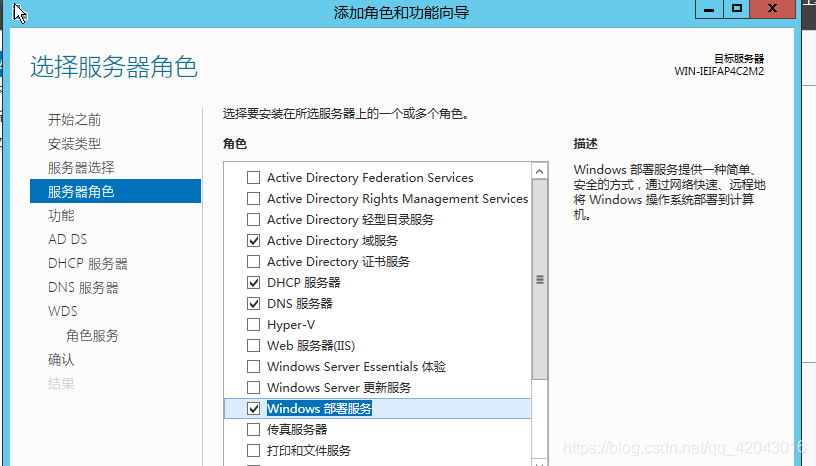Open AD DS wizard step
Image resolution: width=816 pixels, height=466 pixels.
[68, 240]
